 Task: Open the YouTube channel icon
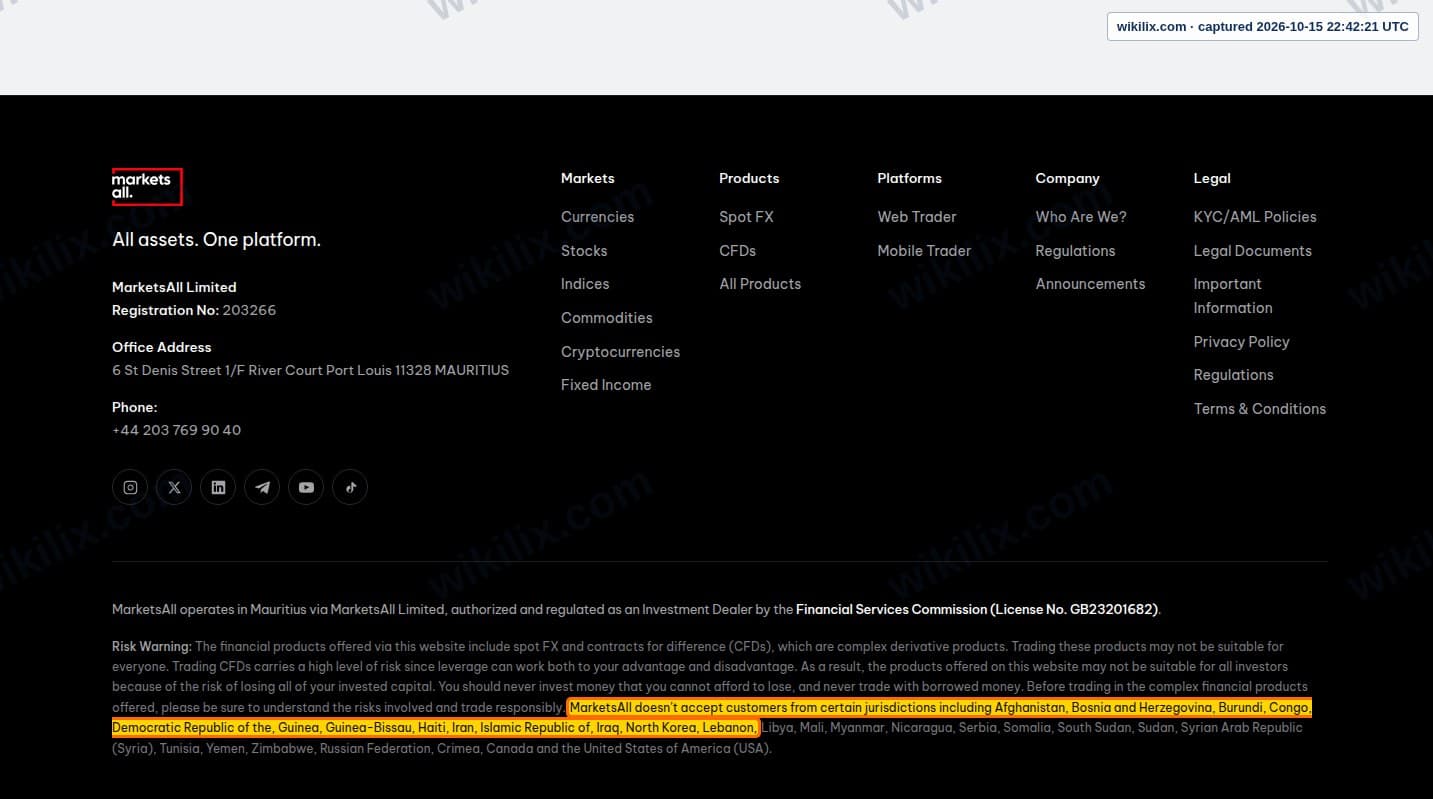[306, 487]
